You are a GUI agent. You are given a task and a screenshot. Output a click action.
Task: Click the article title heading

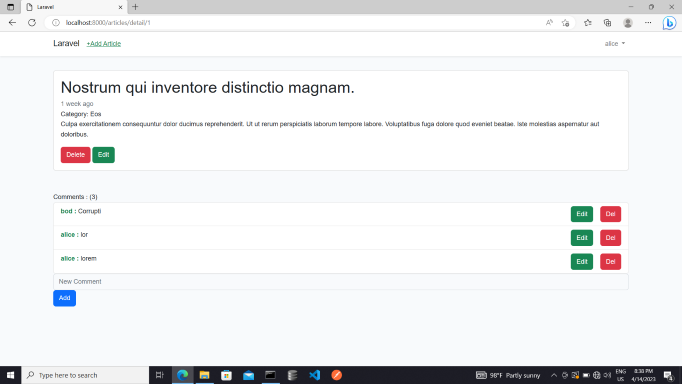207,87
